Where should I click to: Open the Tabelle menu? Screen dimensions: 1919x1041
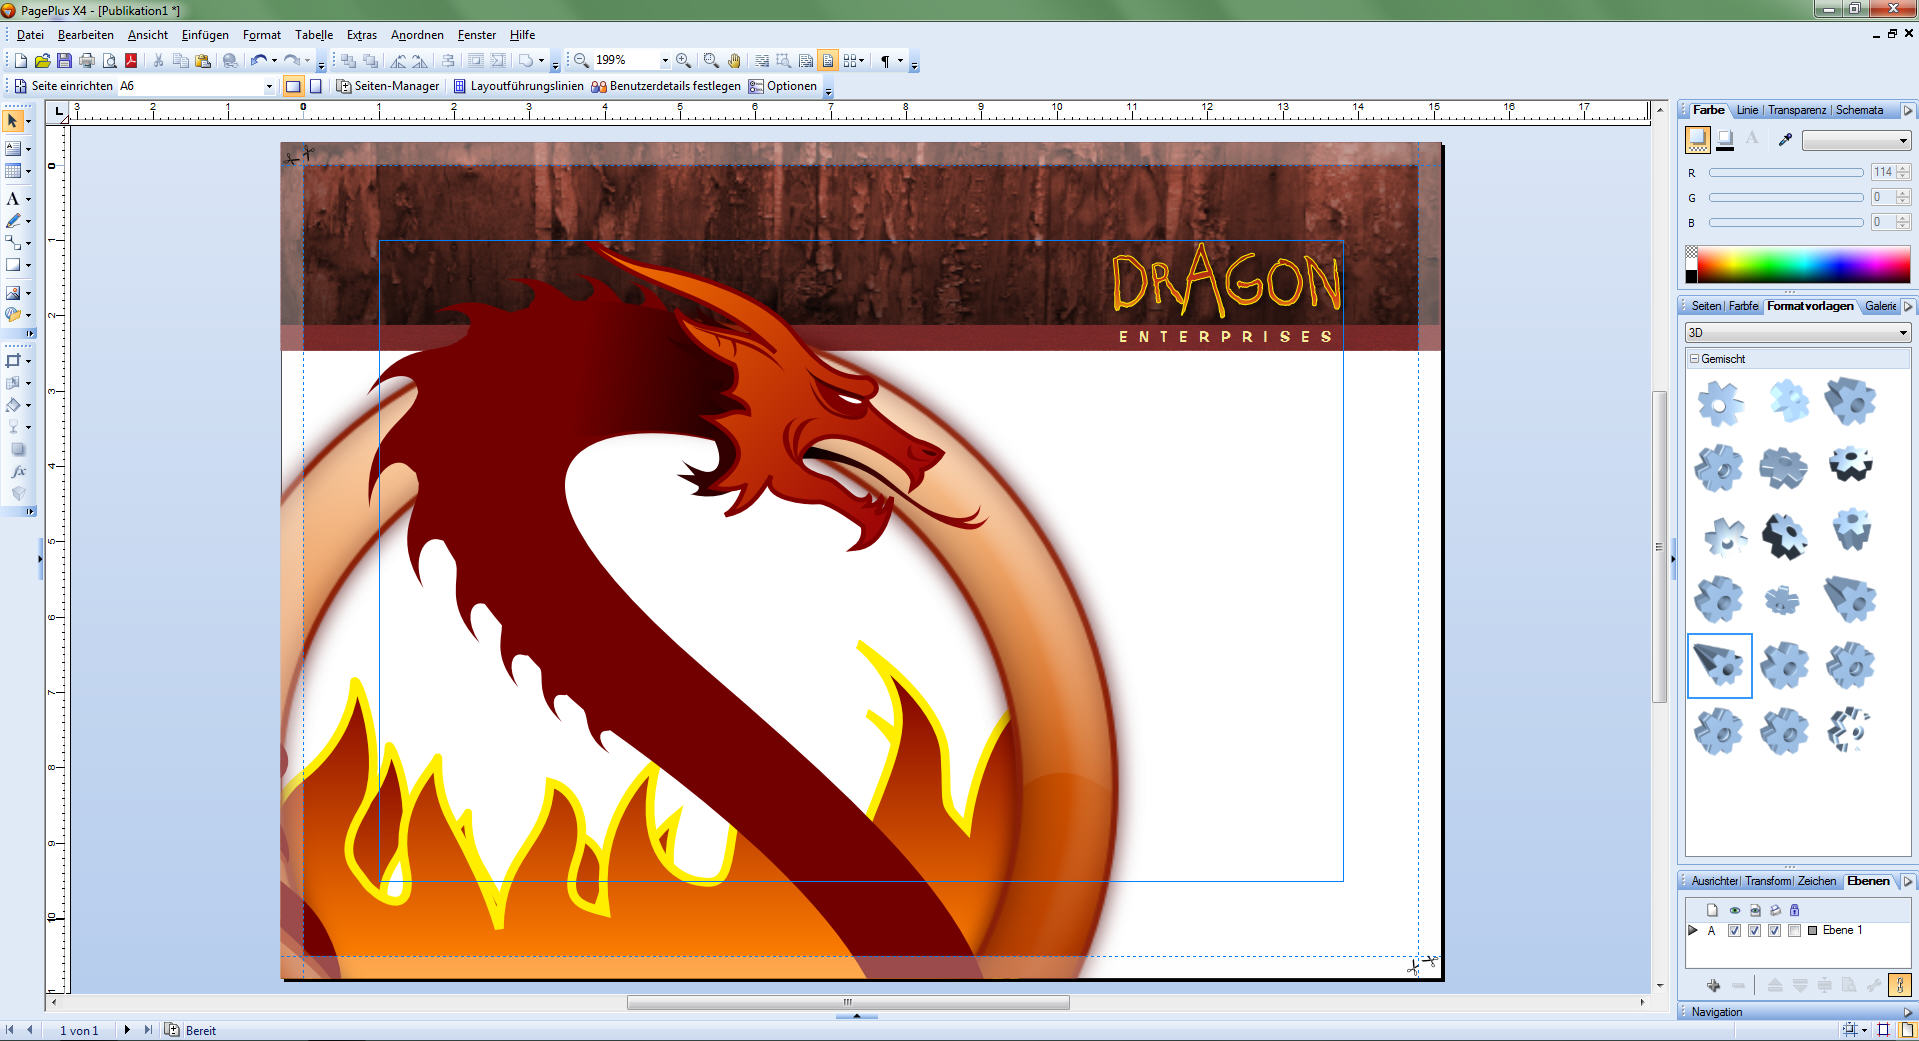(x=314, y=35)
